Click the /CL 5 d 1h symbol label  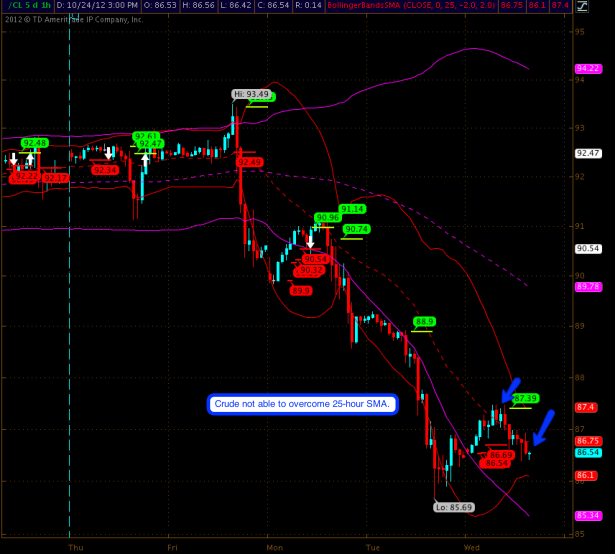pos(31,6)
